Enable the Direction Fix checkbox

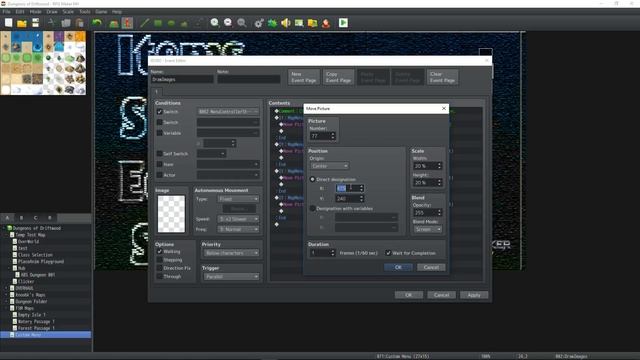160,268
